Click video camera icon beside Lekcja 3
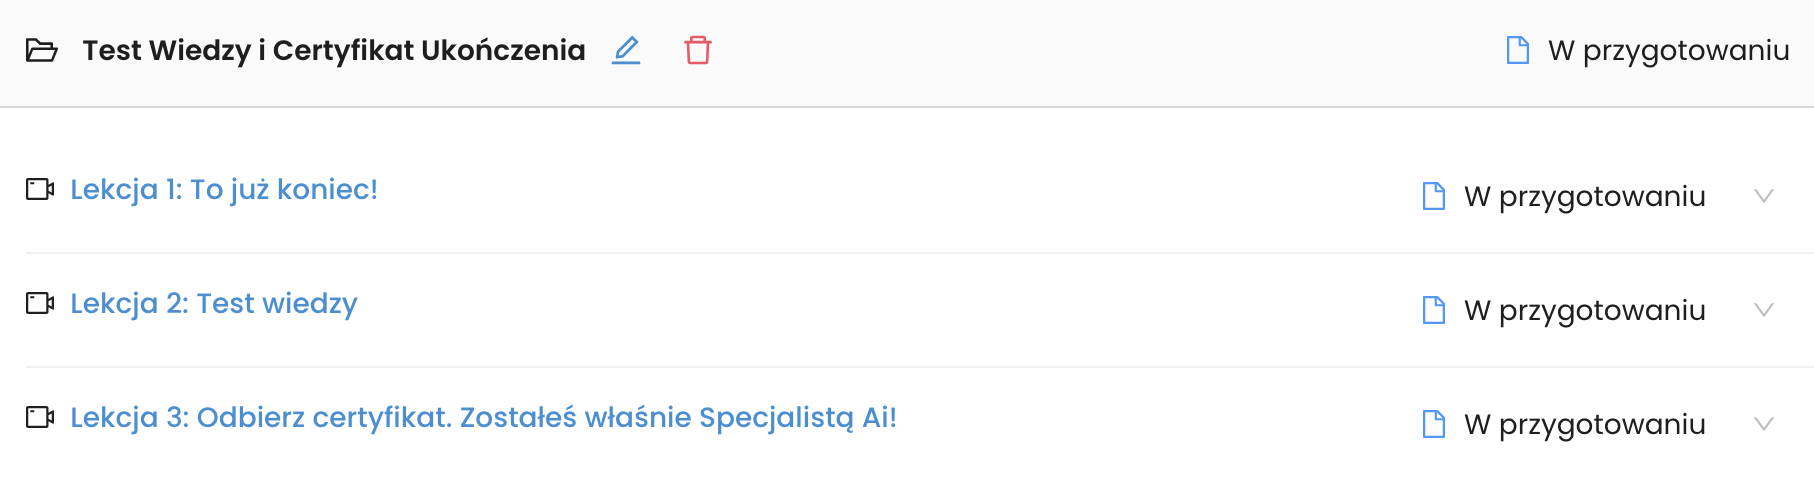Image resolution: width=1814 pixels, height=486 pixels. (x=40, y=417)
